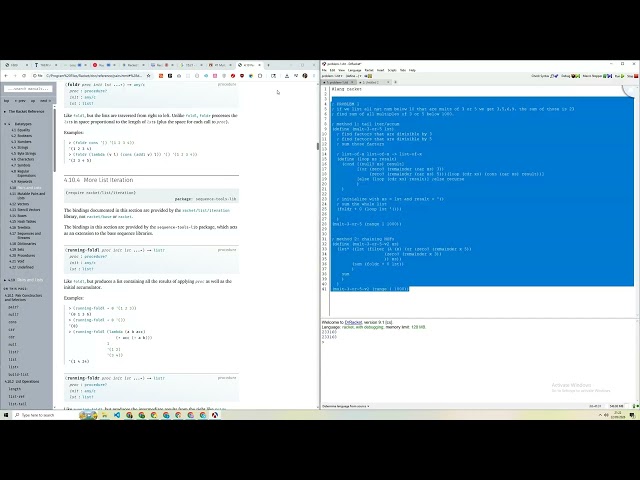The height and width of the screenshot is (480, 640).
Task: Open the DrRacket Help menu
Action: pyautogui.click(x=412, y=70)
